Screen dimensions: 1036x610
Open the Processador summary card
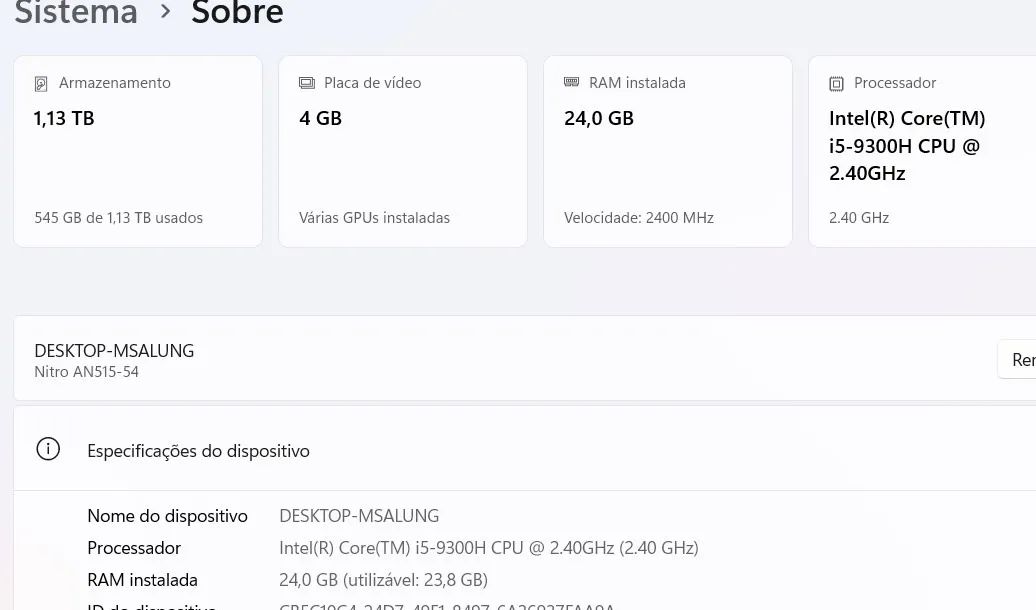920,150
